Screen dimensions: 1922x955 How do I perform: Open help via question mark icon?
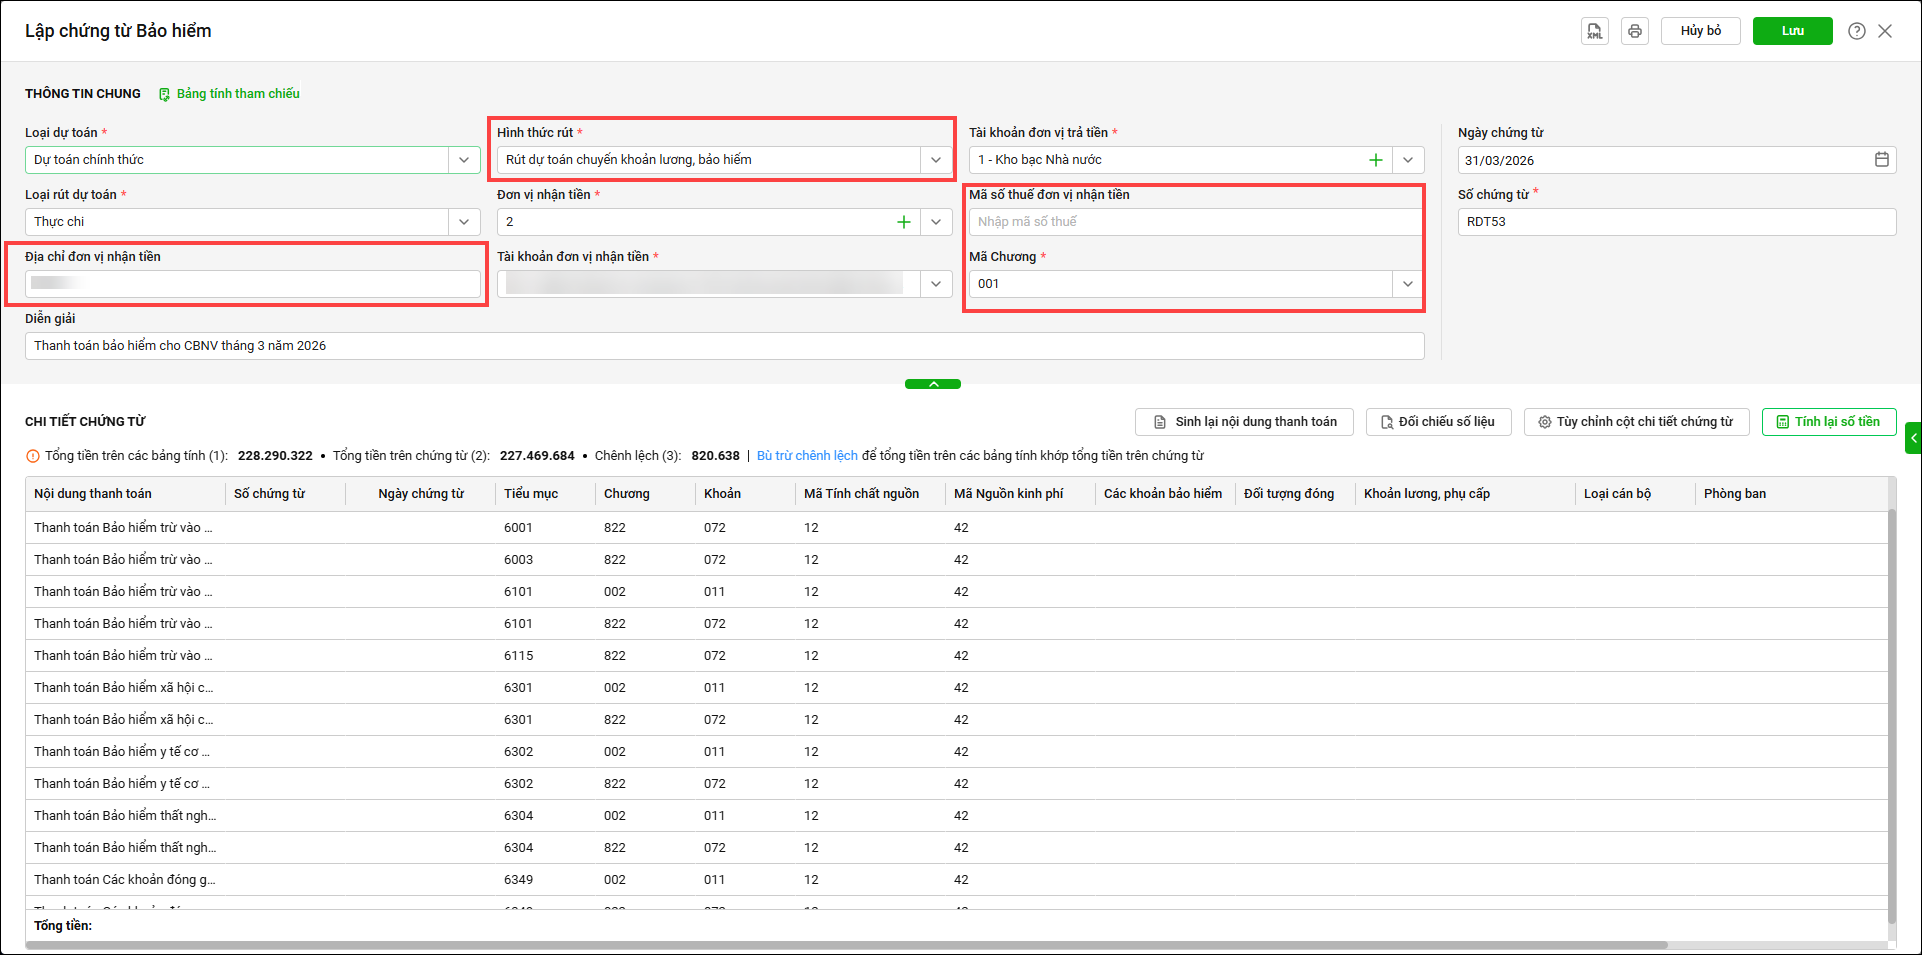[x=1856, y=31]
